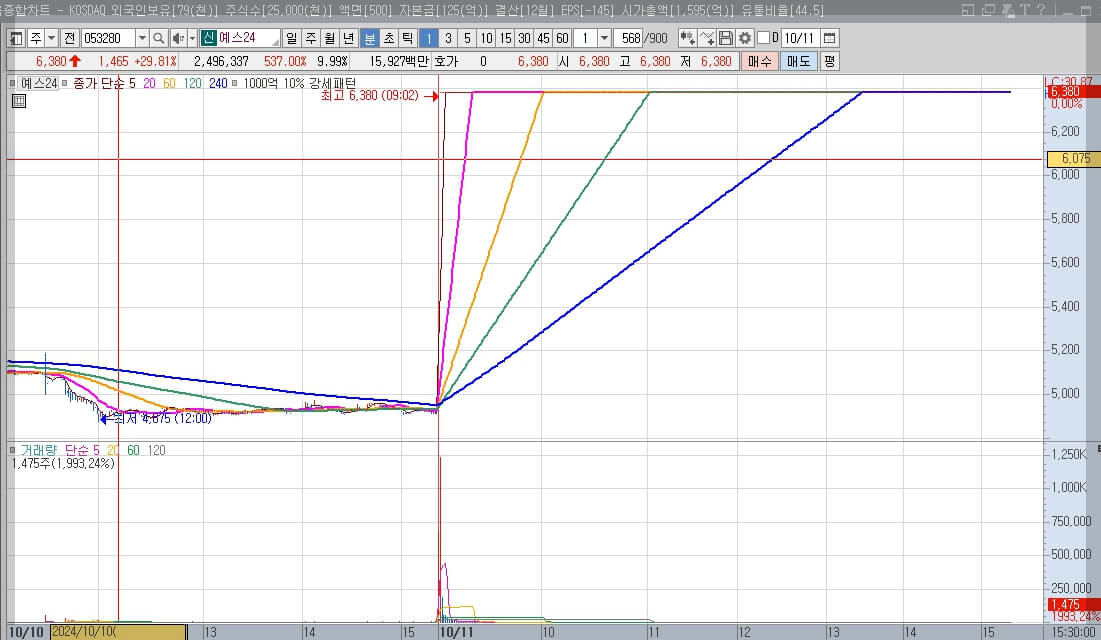
Task: Click the title bar help question icon
Action: (1041, 10)
